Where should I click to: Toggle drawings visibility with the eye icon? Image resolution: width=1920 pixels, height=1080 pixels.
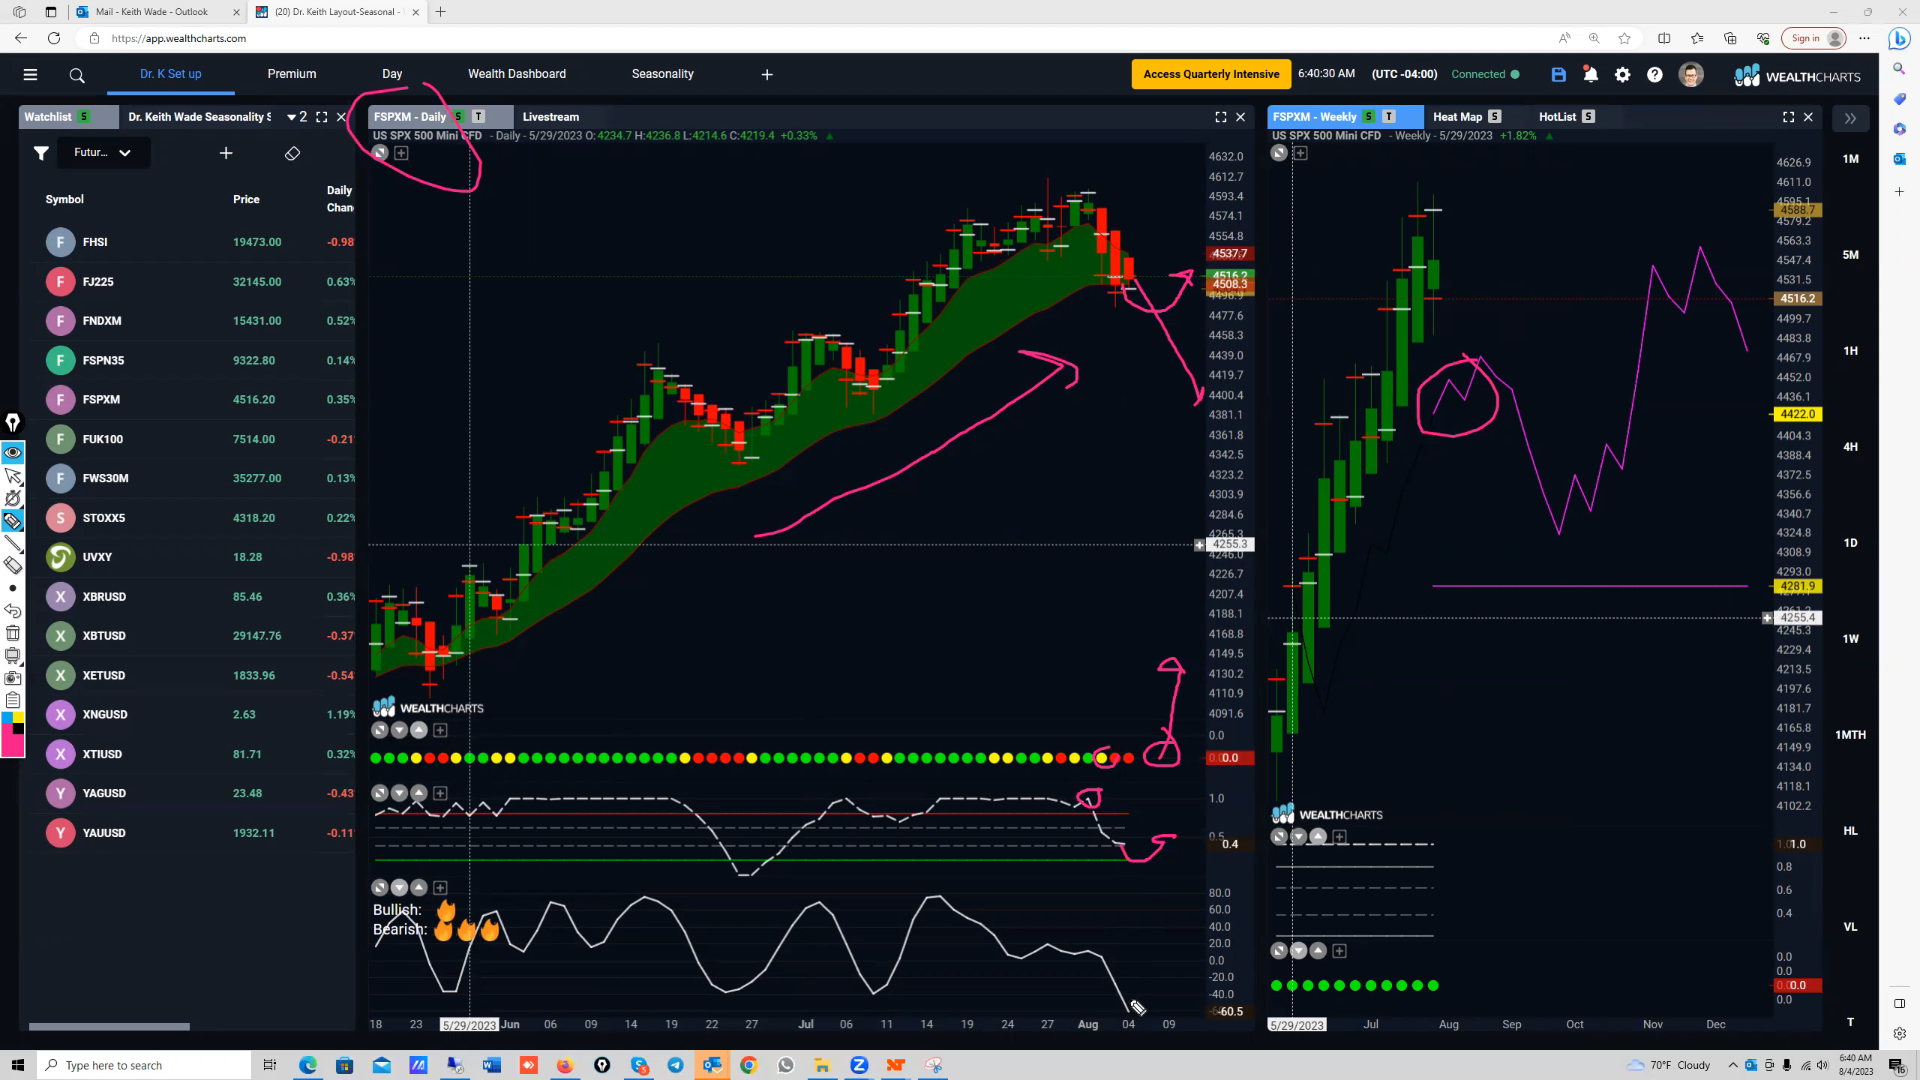point(13,453)
